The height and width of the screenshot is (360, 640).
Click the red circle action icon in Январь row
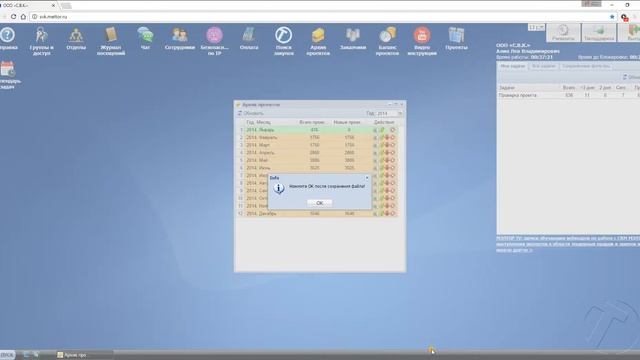pos(393,130)
